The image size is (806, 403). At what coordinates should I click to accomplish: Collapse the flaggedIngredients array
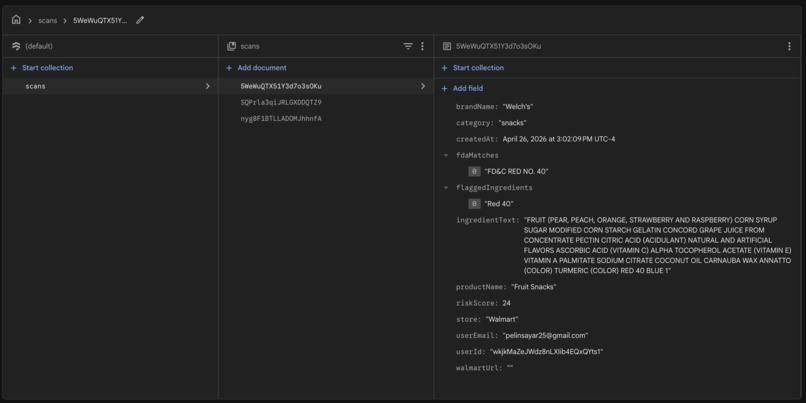[446, 188]
